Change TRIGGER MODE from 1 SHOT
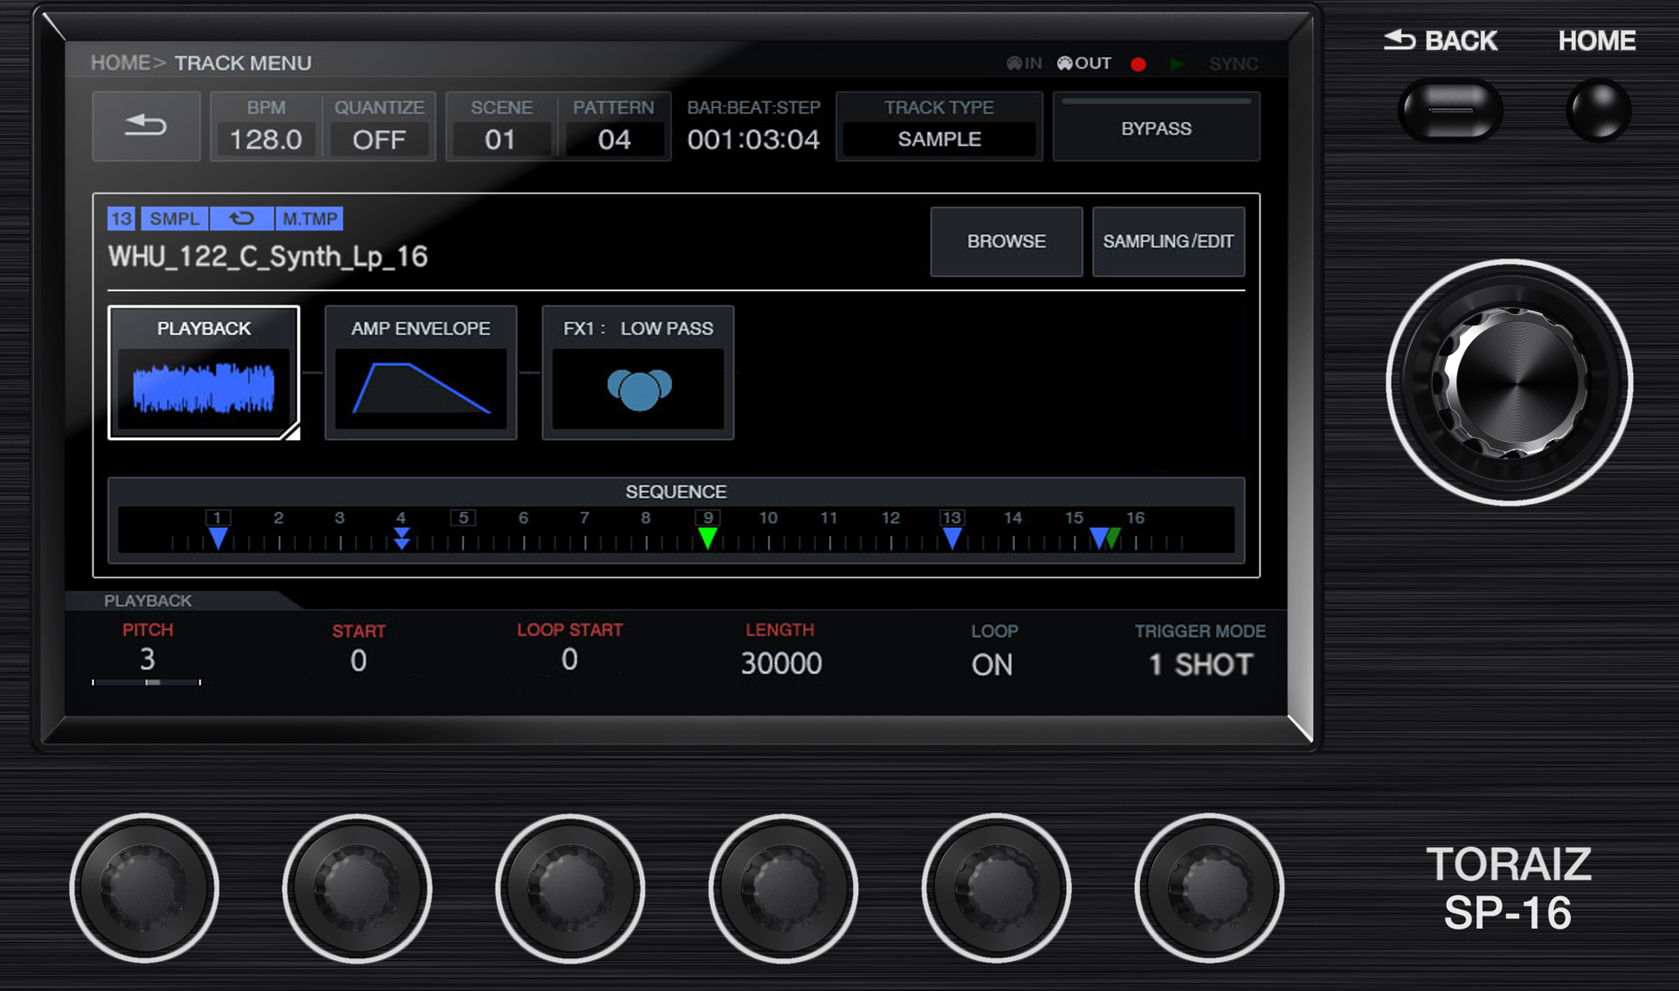This screenshot has height=991, width=1679. 1199,663
